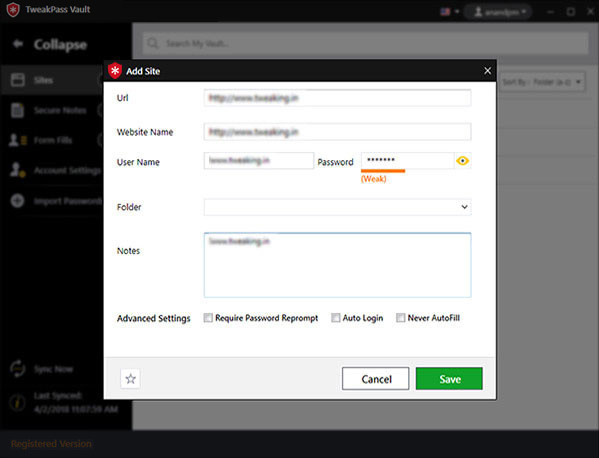
Task: Open Secure Notes in sidebar
Action: point(52,110)
